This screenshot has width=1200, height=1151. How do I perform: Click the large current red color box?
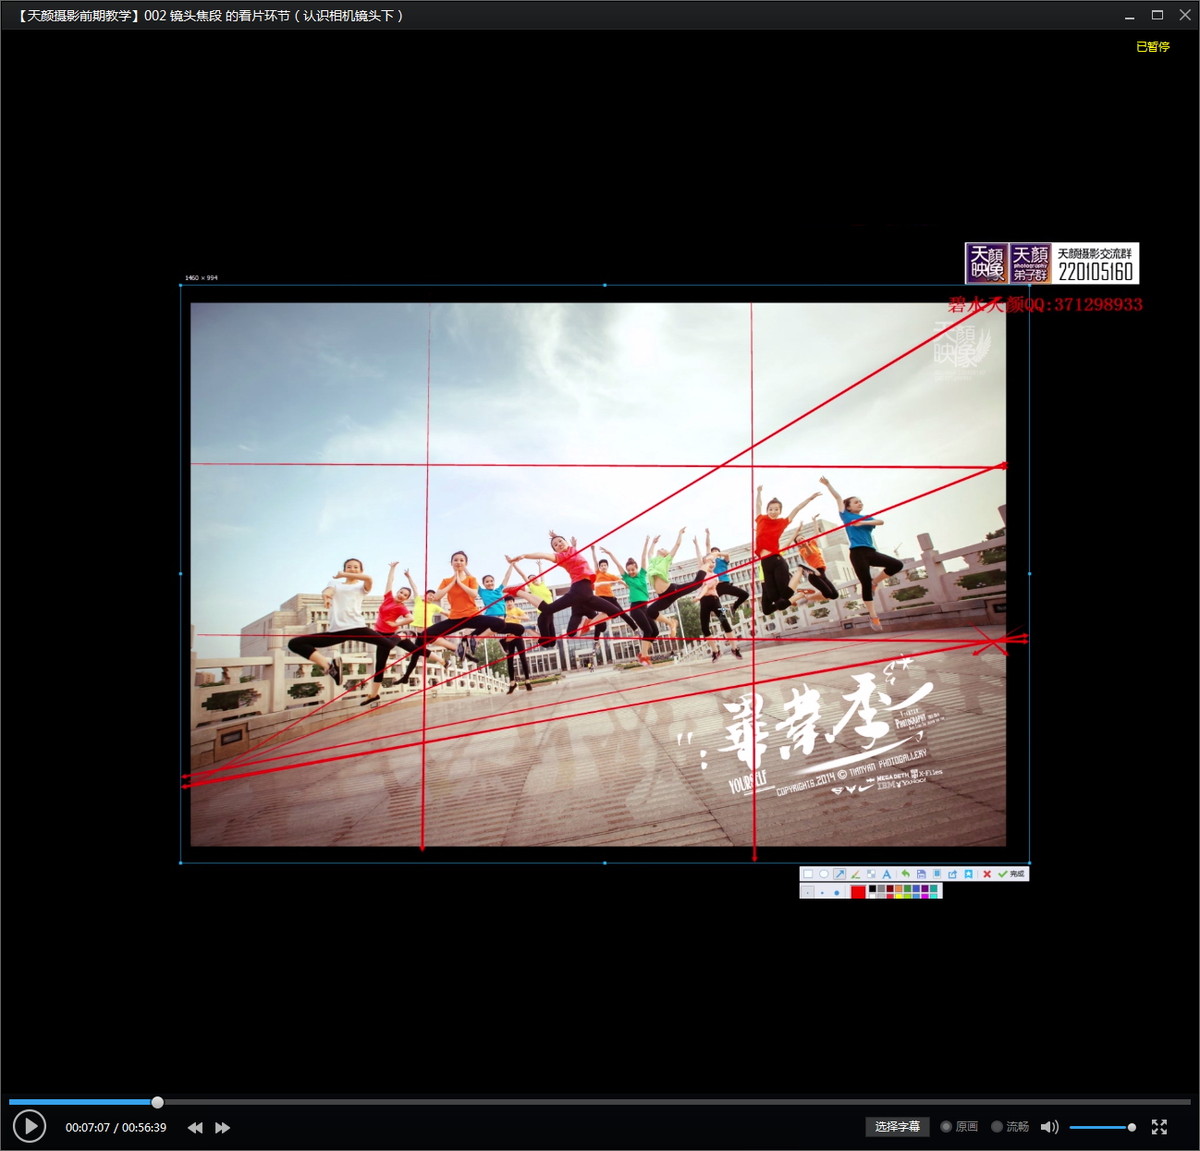pyautogui.click(x=858, y=892)
